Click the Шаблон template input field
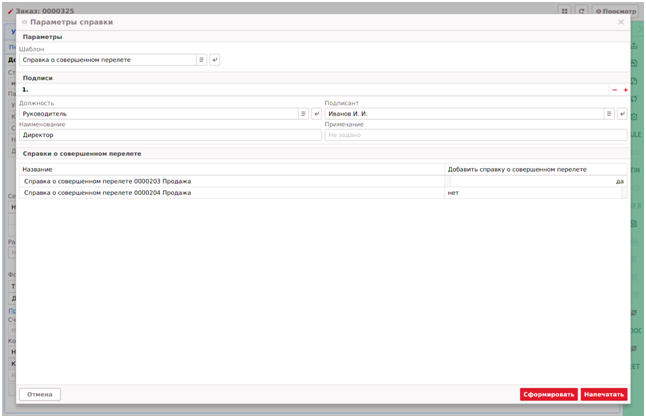 [x=107, y=60]
